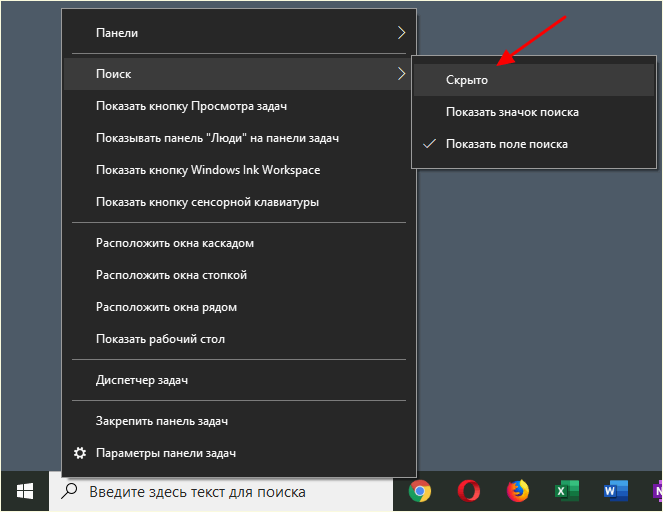Select Показать рабочий стол
The image size is (663, 512).
[239, 339]
